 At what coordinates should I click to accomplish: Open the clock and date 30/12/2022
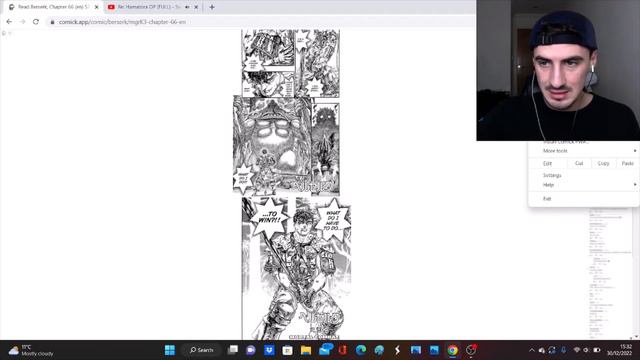pos(619,350)
